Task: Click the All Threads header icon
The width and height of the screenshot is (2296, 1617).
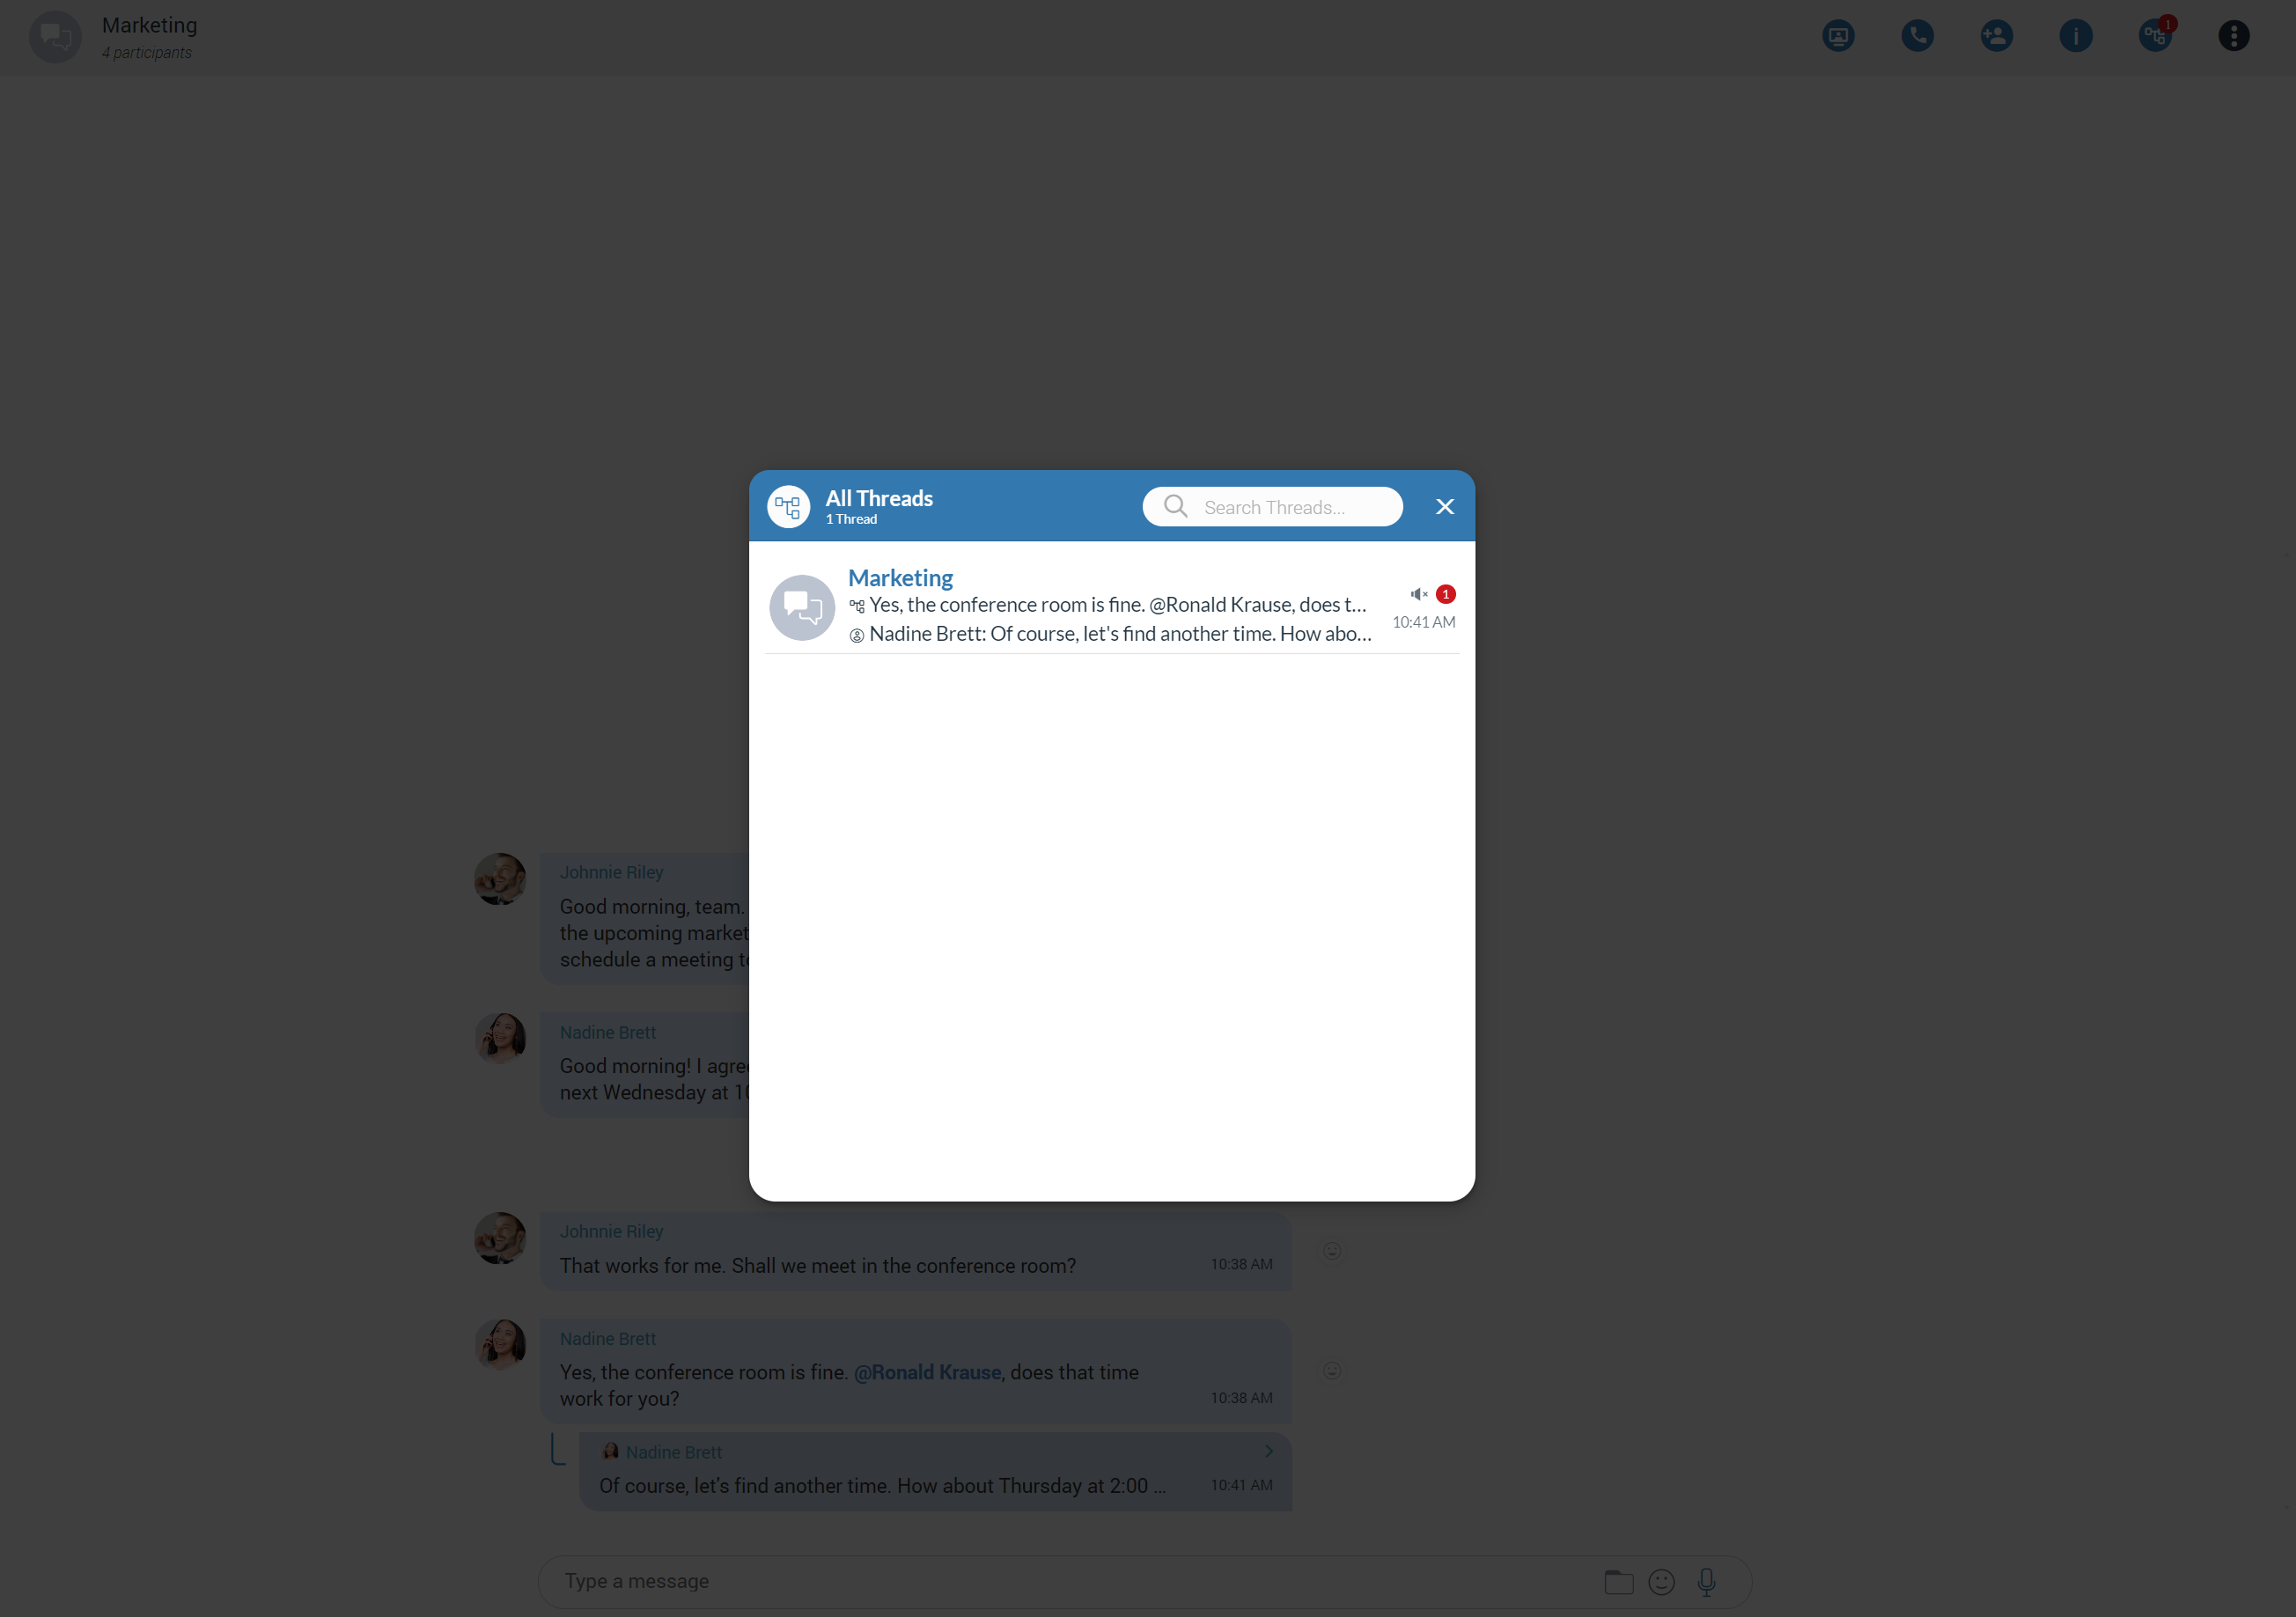Action: [x=788, y=507]
